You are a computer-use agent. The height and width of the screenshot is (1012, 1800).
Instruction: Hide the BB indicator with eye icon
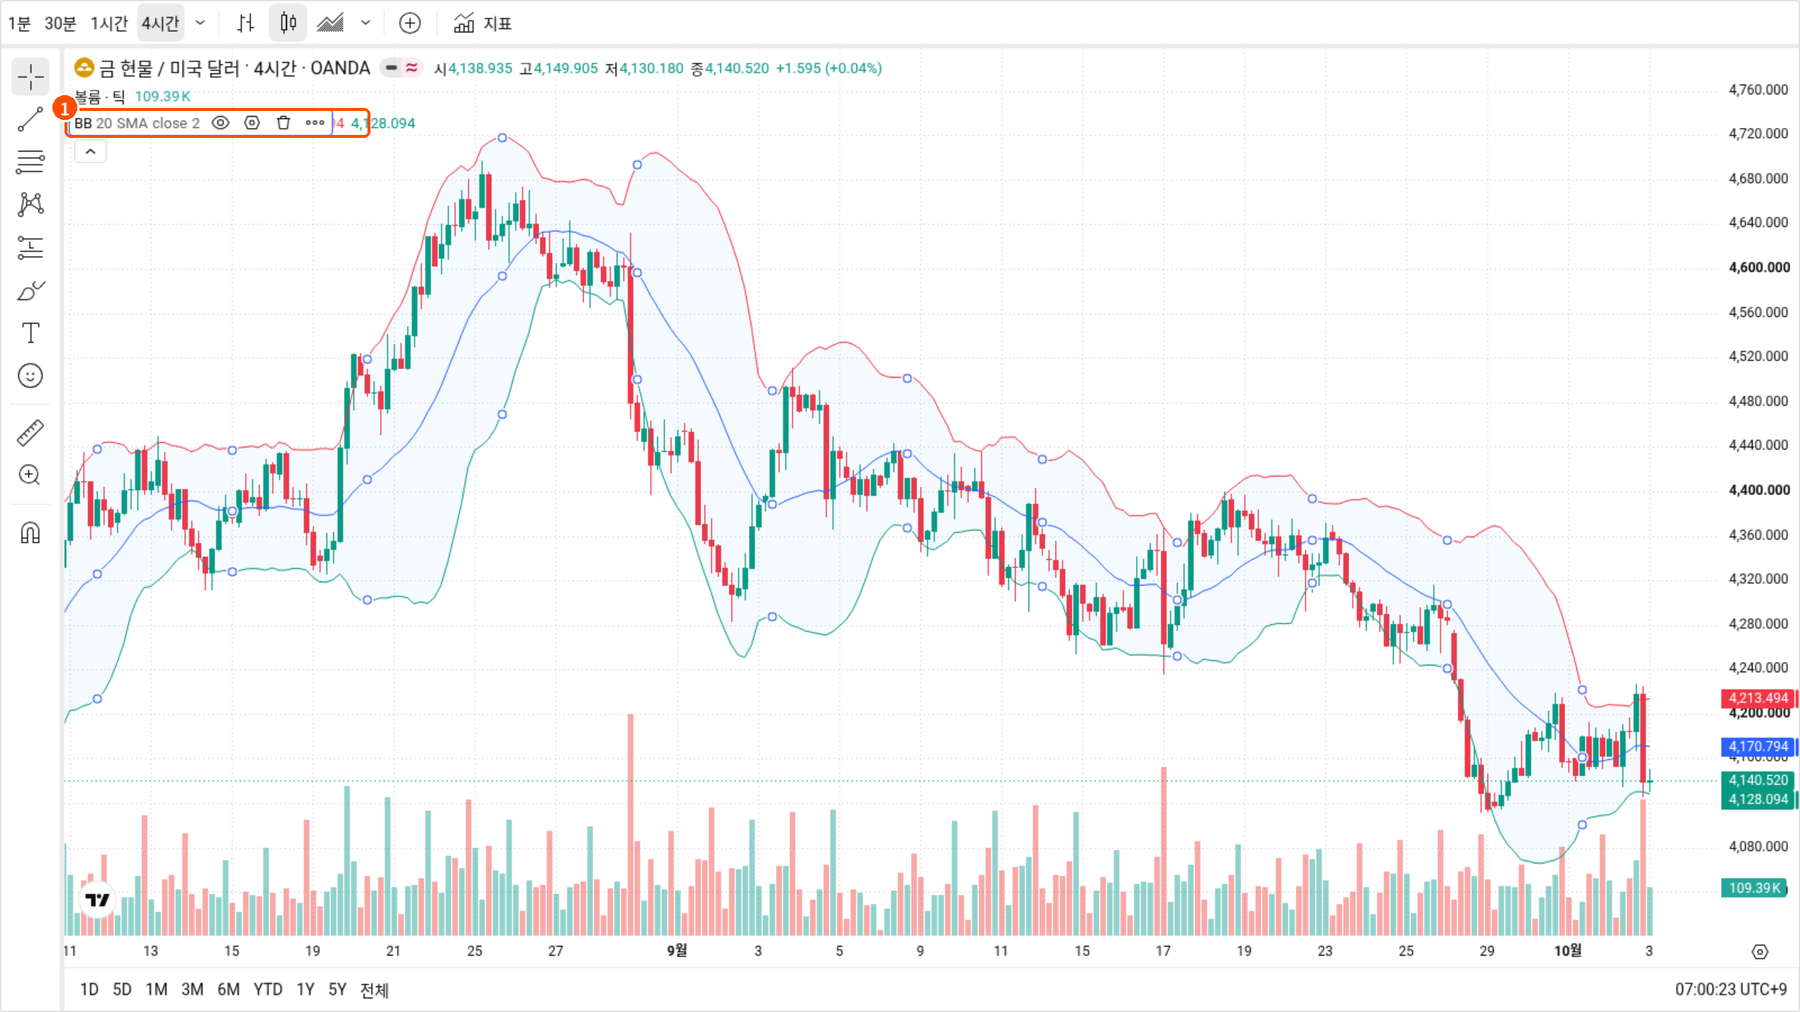click(221, 123)
